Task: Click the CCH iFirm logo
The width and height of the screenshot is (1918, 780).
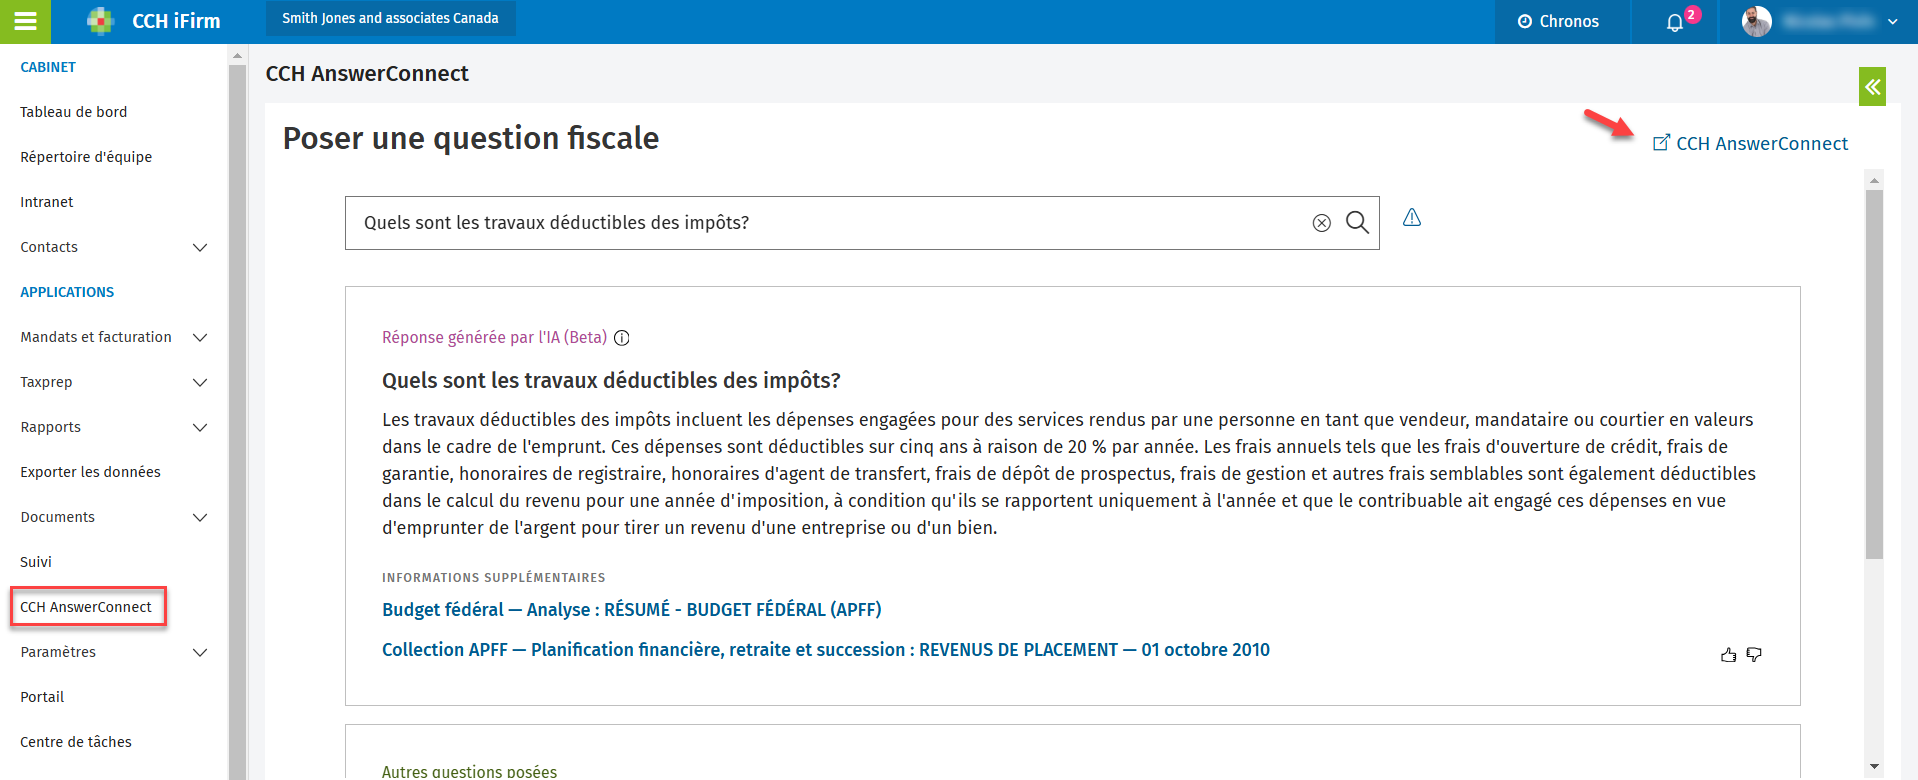Action: (153, 21)
